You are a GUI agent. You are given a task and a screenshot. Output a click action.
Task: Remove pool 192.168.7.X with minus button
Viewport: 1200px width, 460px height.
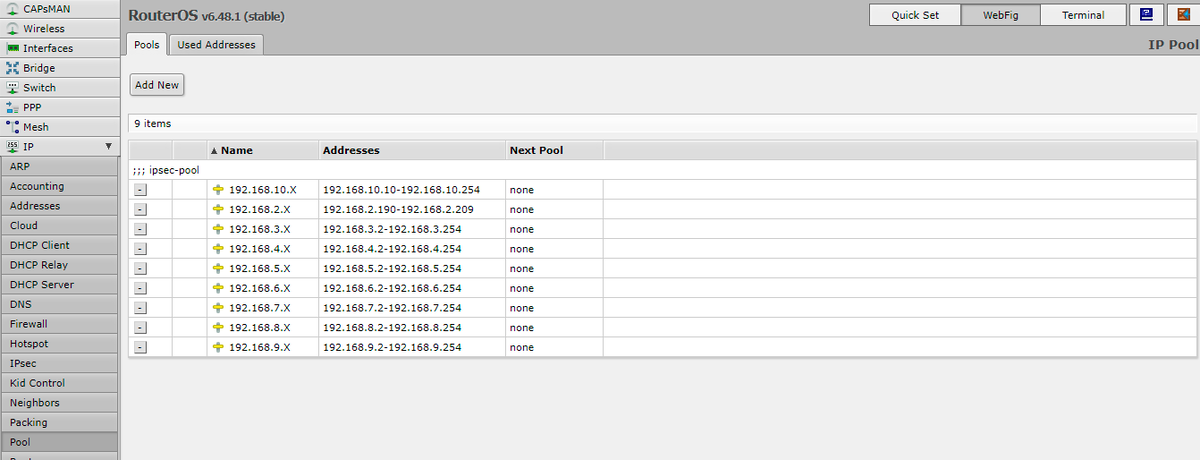click(140, 308)
